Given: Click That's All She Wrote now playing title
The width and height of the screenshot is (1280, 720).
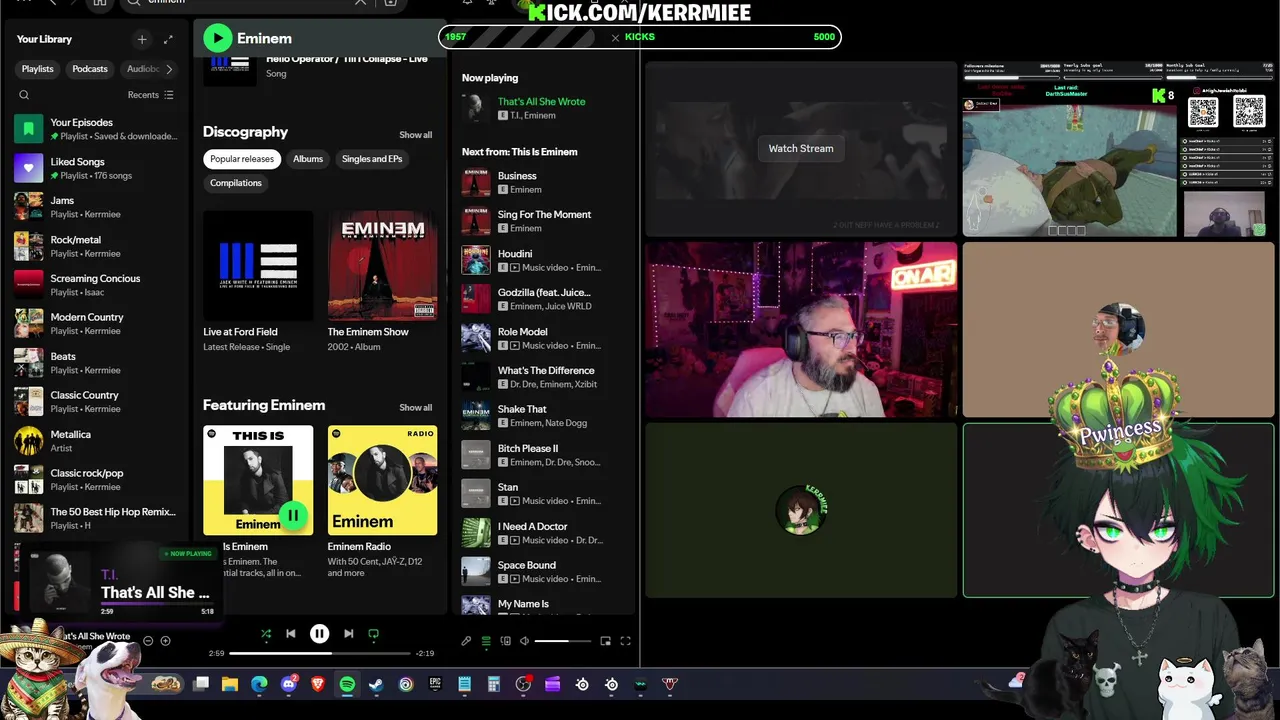Looking at the screenshot, I should 541,102.
